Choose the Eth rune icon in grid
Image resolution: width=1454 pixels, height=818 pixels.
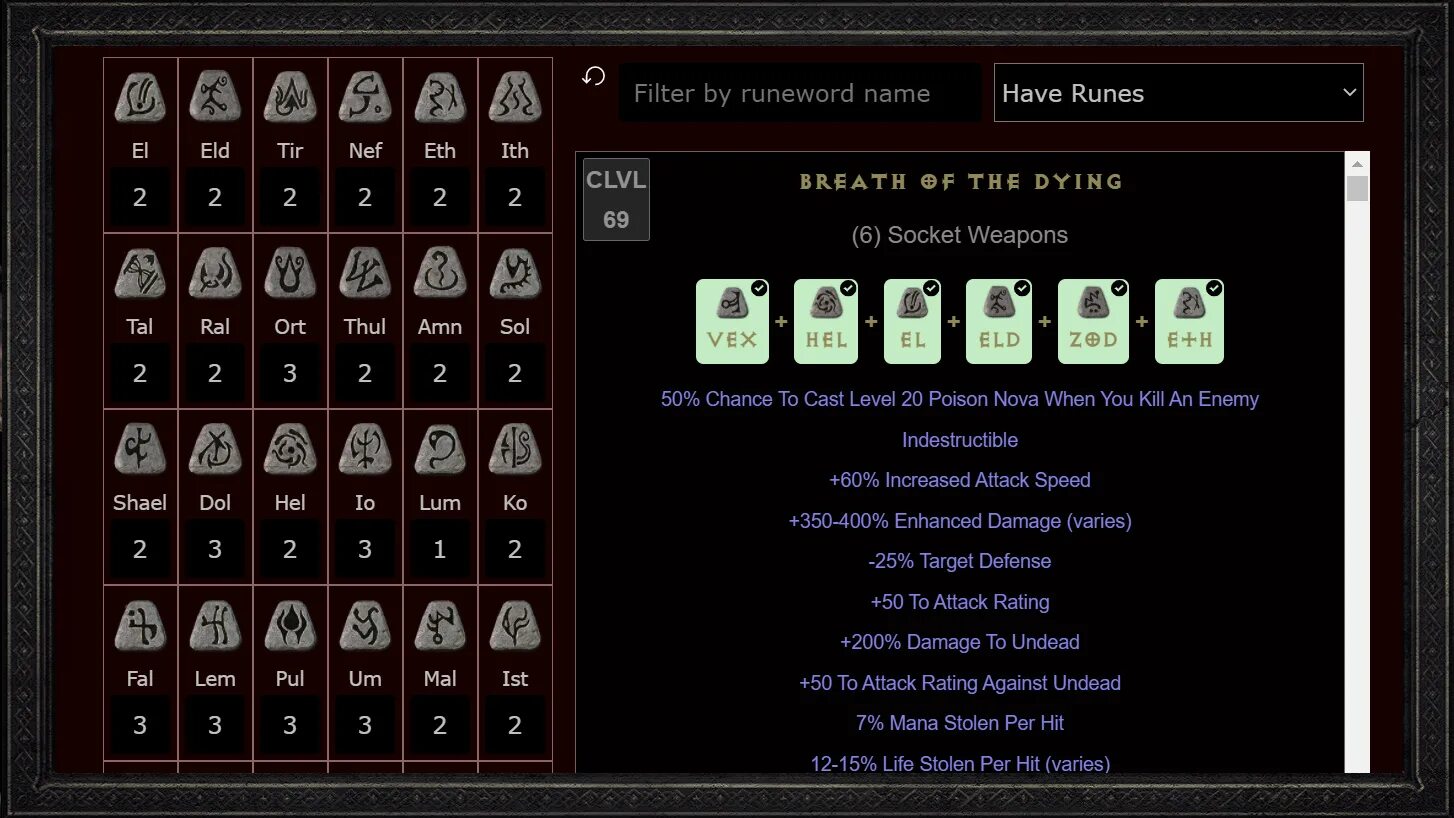pos(440,98)
